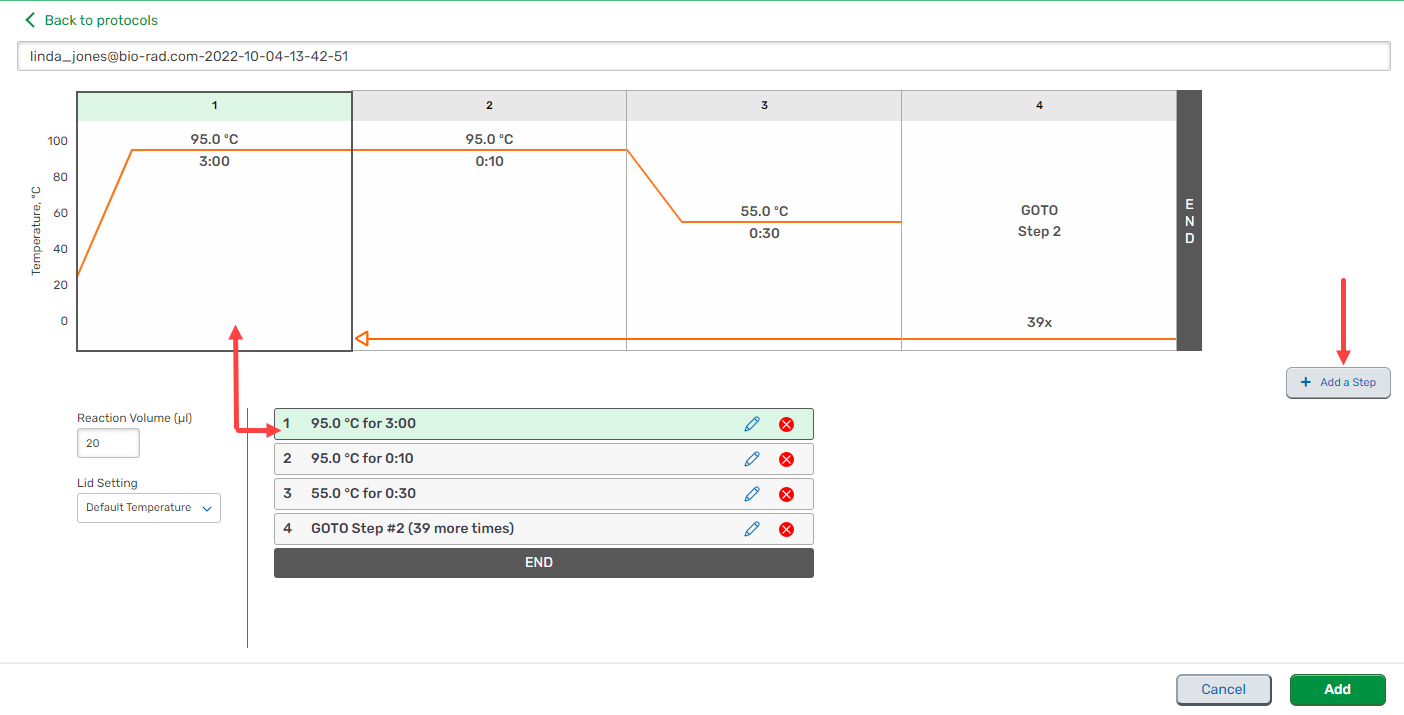Select the step 2 row in list

[x=500, y=459]
